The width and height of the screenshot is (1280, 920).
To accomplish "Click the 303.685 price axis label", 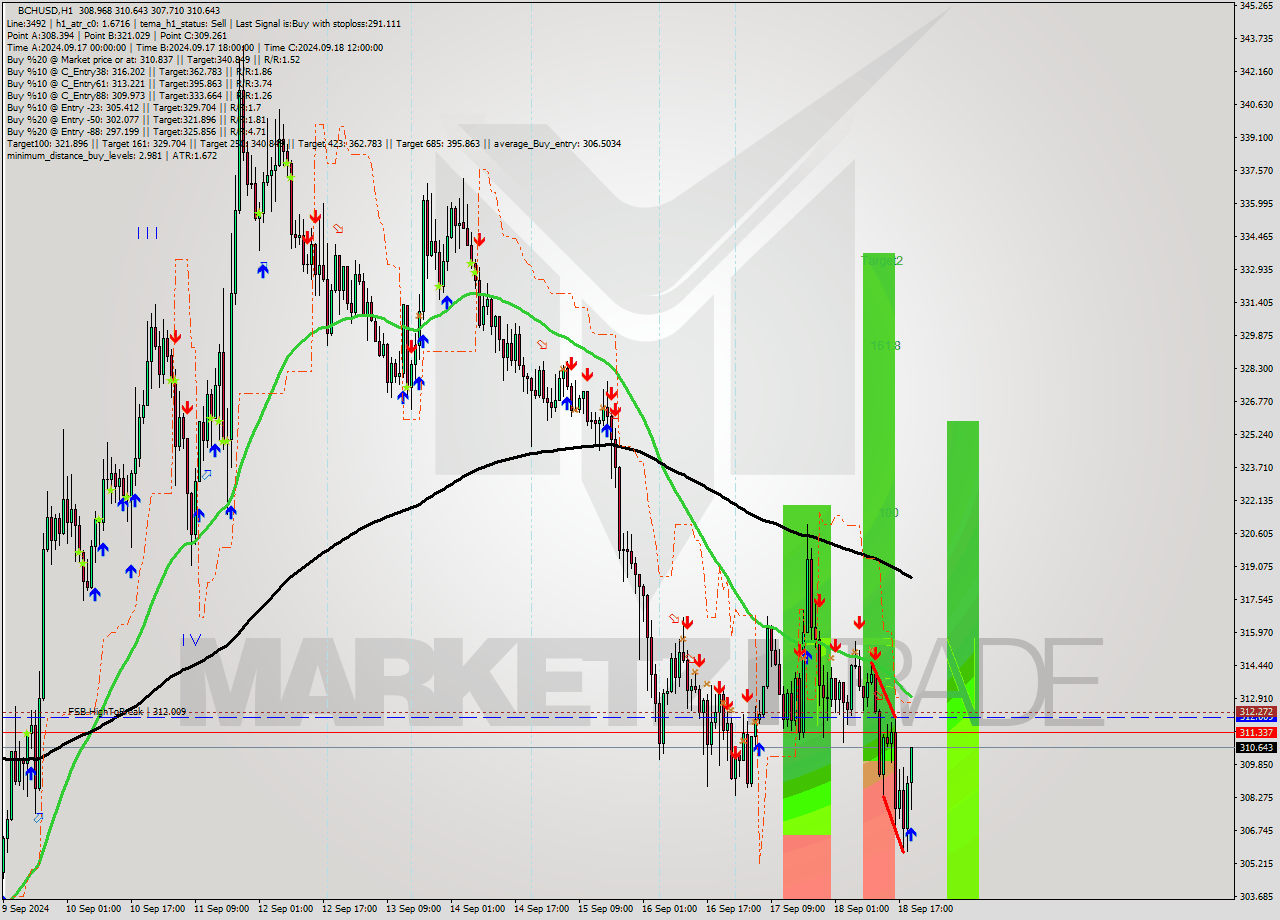I will (1256, 896).
